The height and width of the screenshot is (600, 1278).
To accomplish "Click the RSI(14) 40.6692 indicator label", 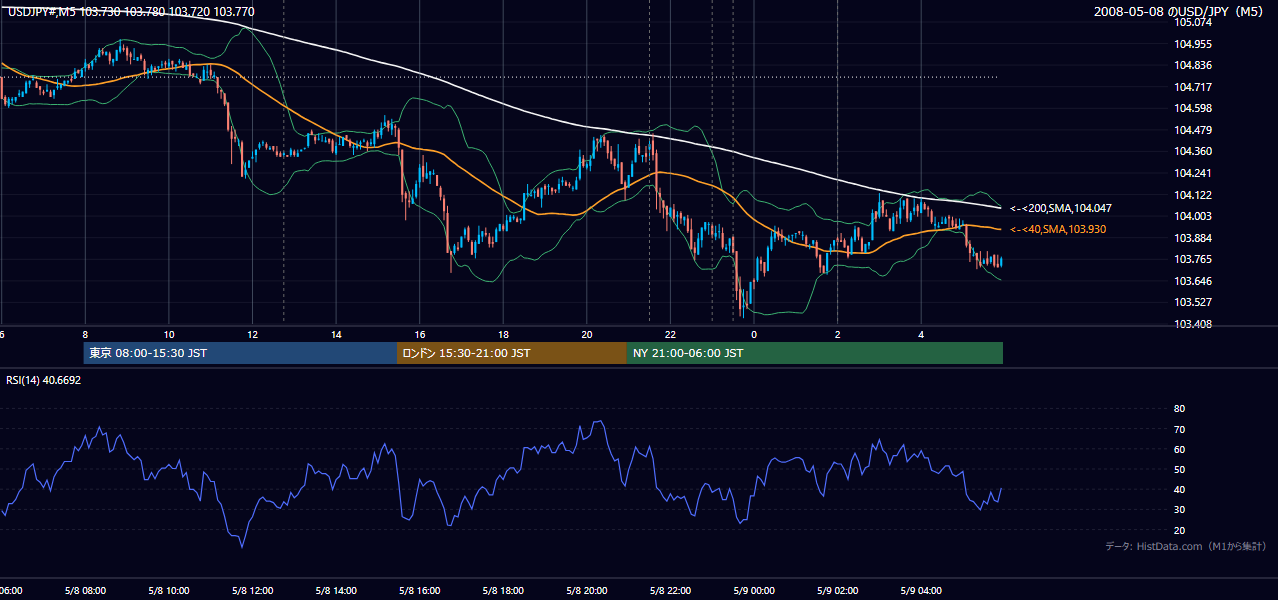I will [x=44, y=380].
